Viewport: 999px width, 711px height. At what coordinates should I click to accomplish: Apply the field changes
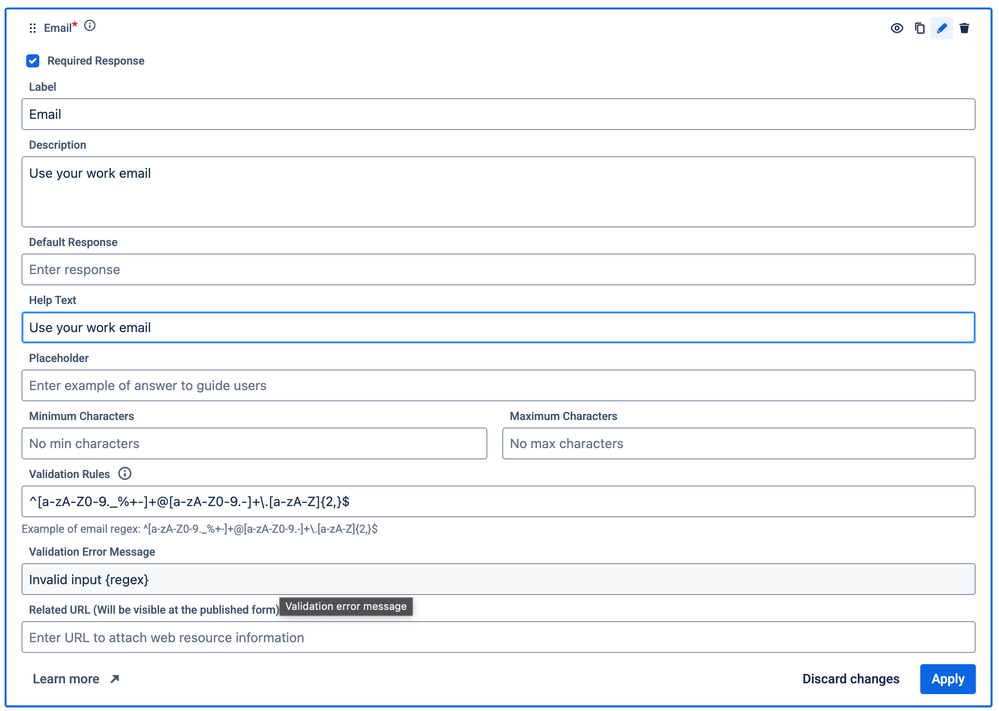click(x=947, y=679)
